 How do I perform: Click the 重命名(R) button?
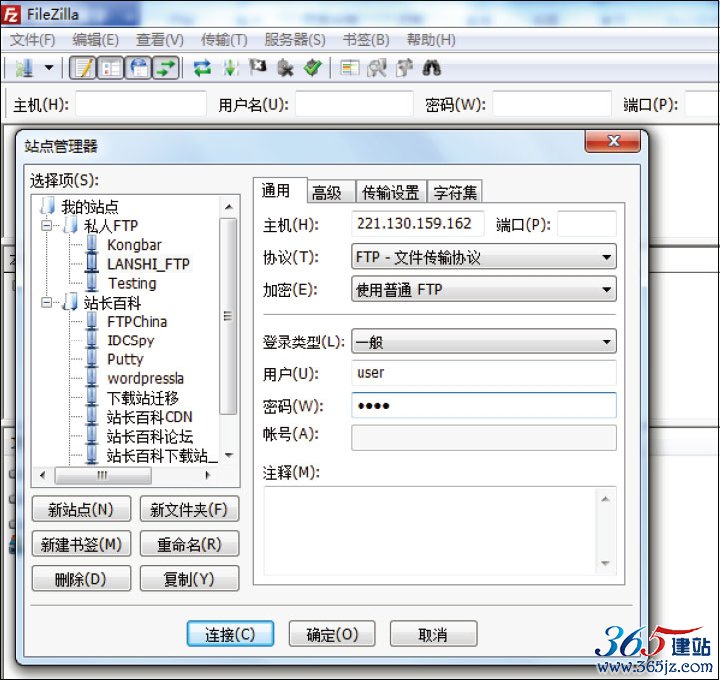point(189,544)
